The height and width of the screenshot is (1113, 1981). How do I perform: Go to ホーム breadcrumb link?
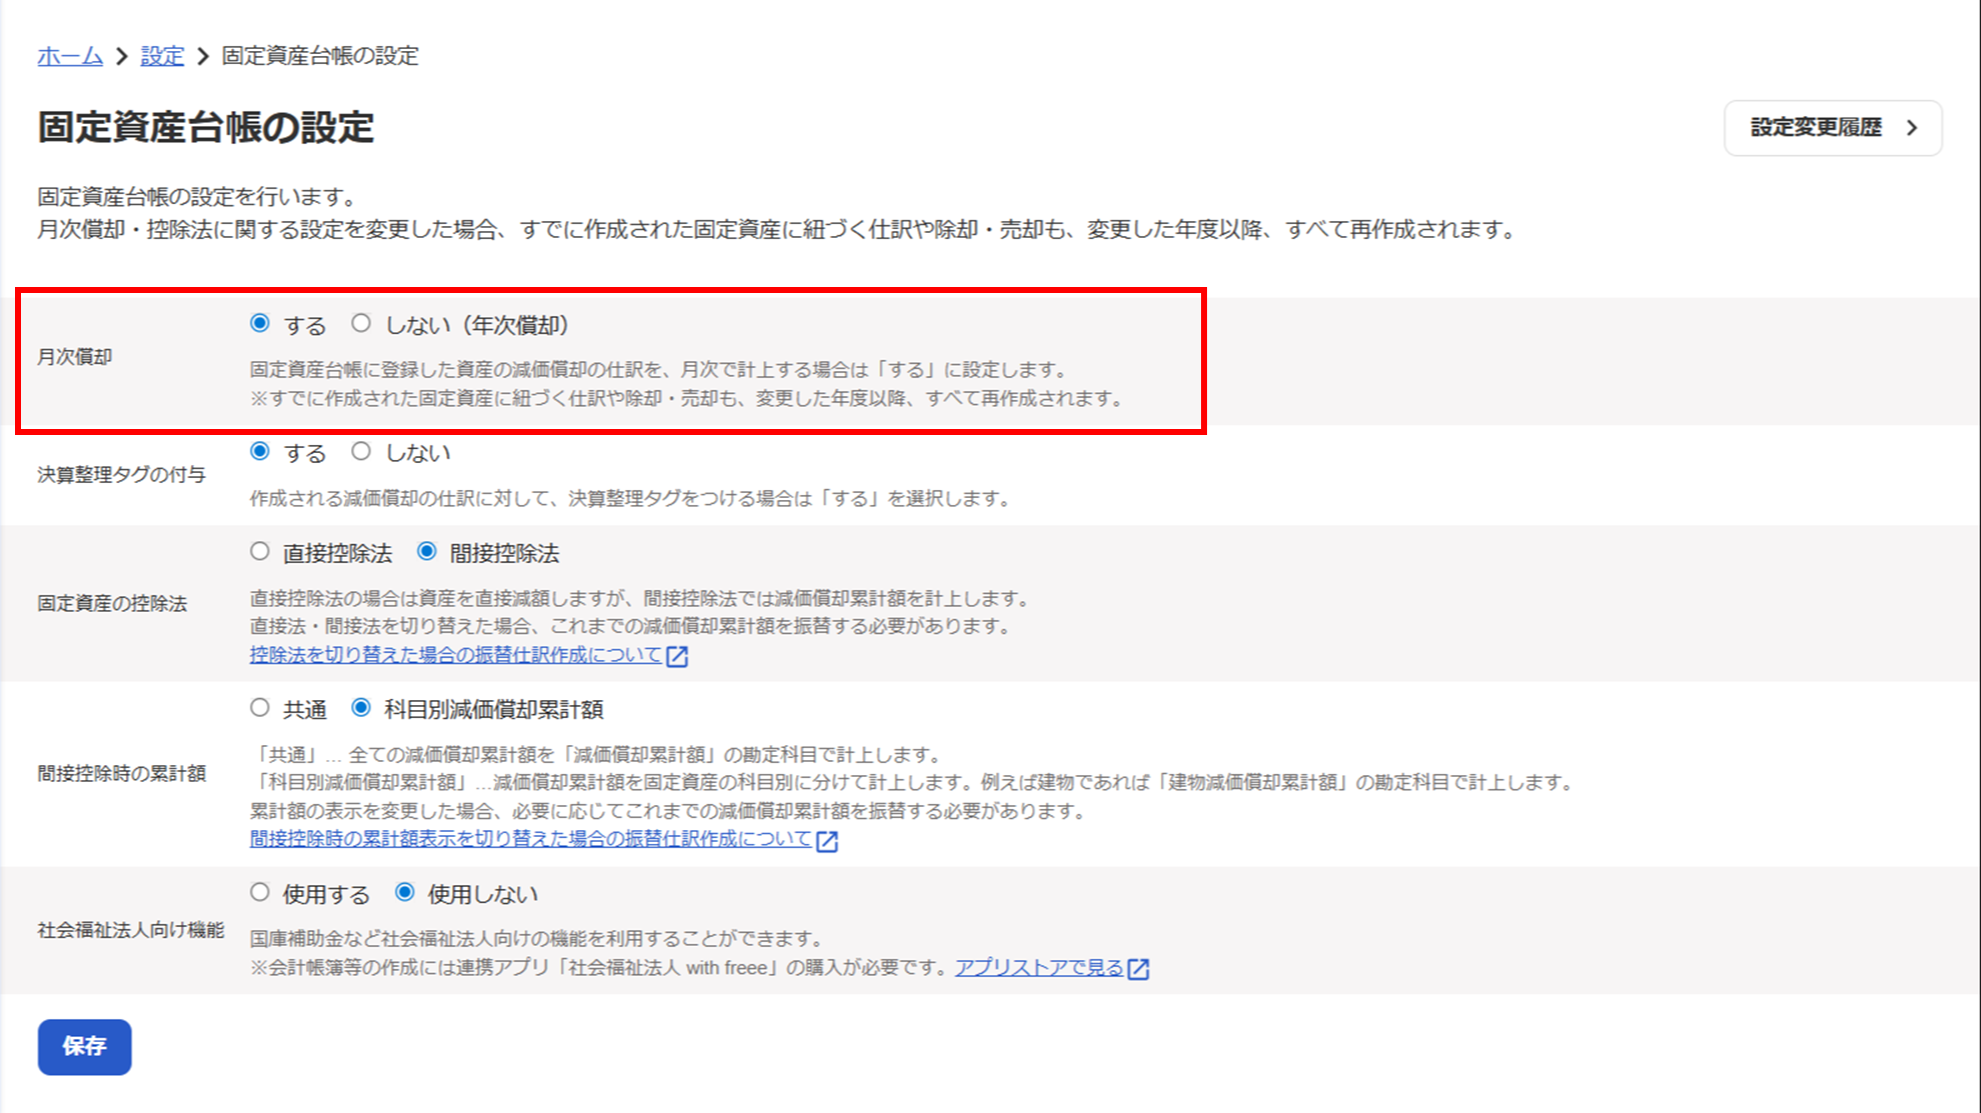pos(70,56)
